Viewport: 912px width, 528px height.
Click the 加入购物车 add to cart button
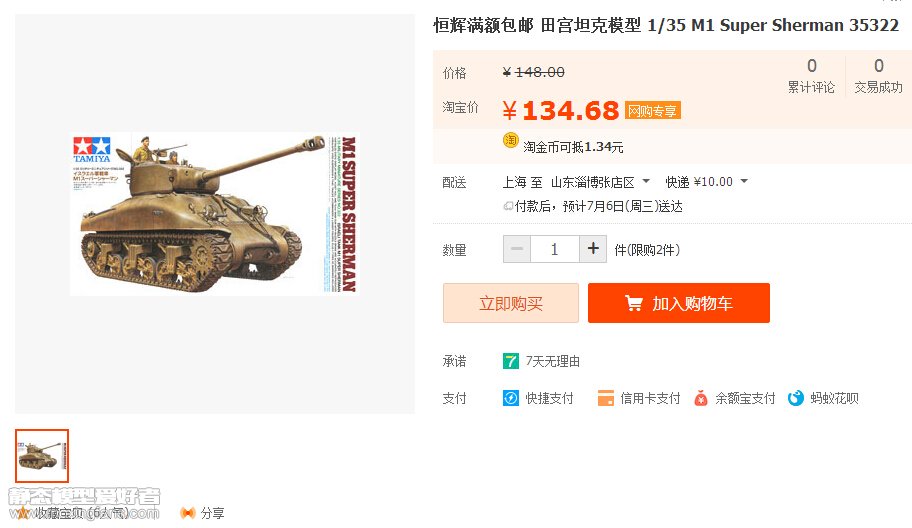click(679, 303)
